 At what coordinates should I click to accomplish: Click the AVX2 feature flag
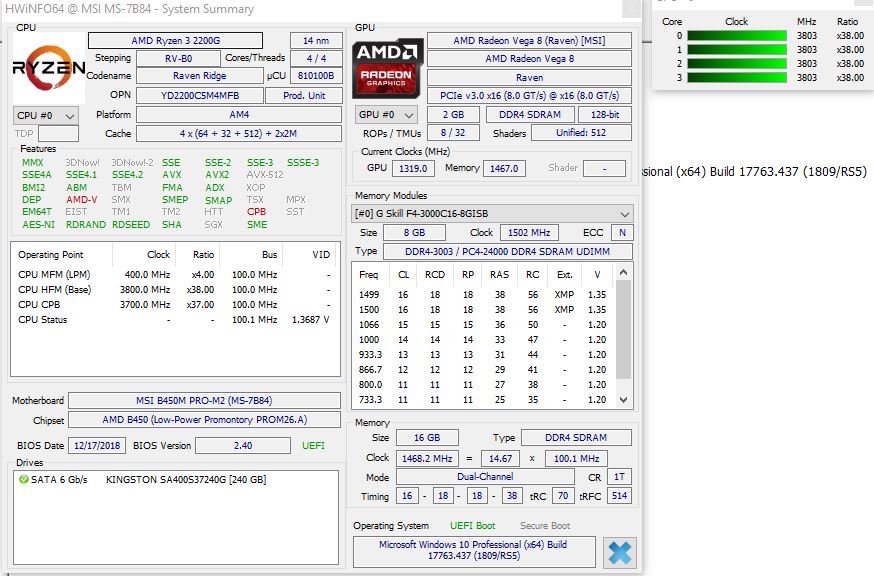(x=217, y=175)
